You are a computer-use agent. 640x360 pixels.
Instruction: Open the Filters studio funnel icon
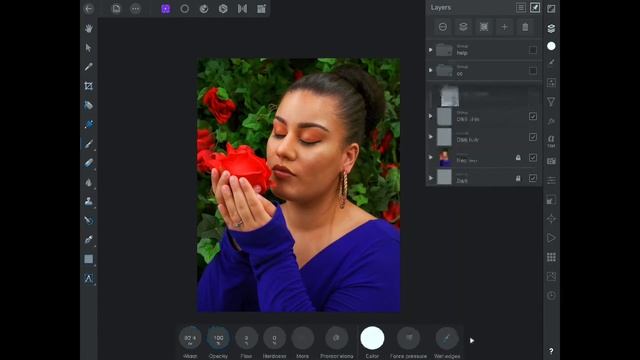point(551,102)
